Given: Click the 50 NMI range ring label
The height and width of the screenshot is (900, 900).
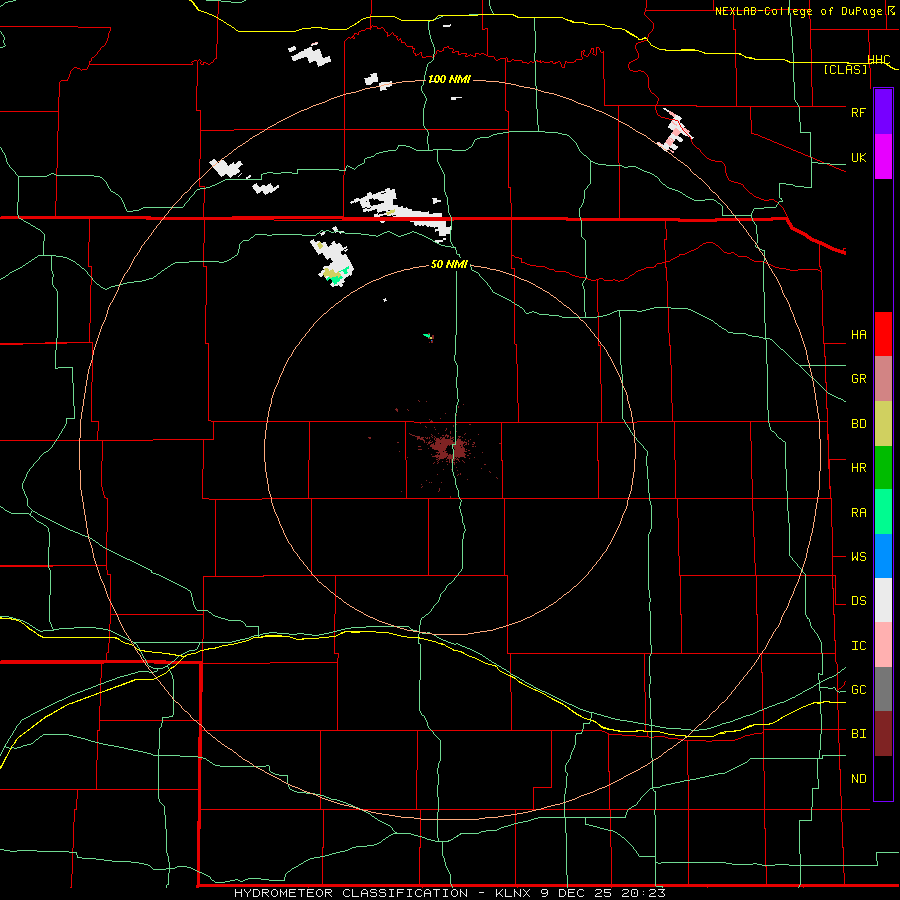Looking at the screenshot, I should (x=449, y=264).
